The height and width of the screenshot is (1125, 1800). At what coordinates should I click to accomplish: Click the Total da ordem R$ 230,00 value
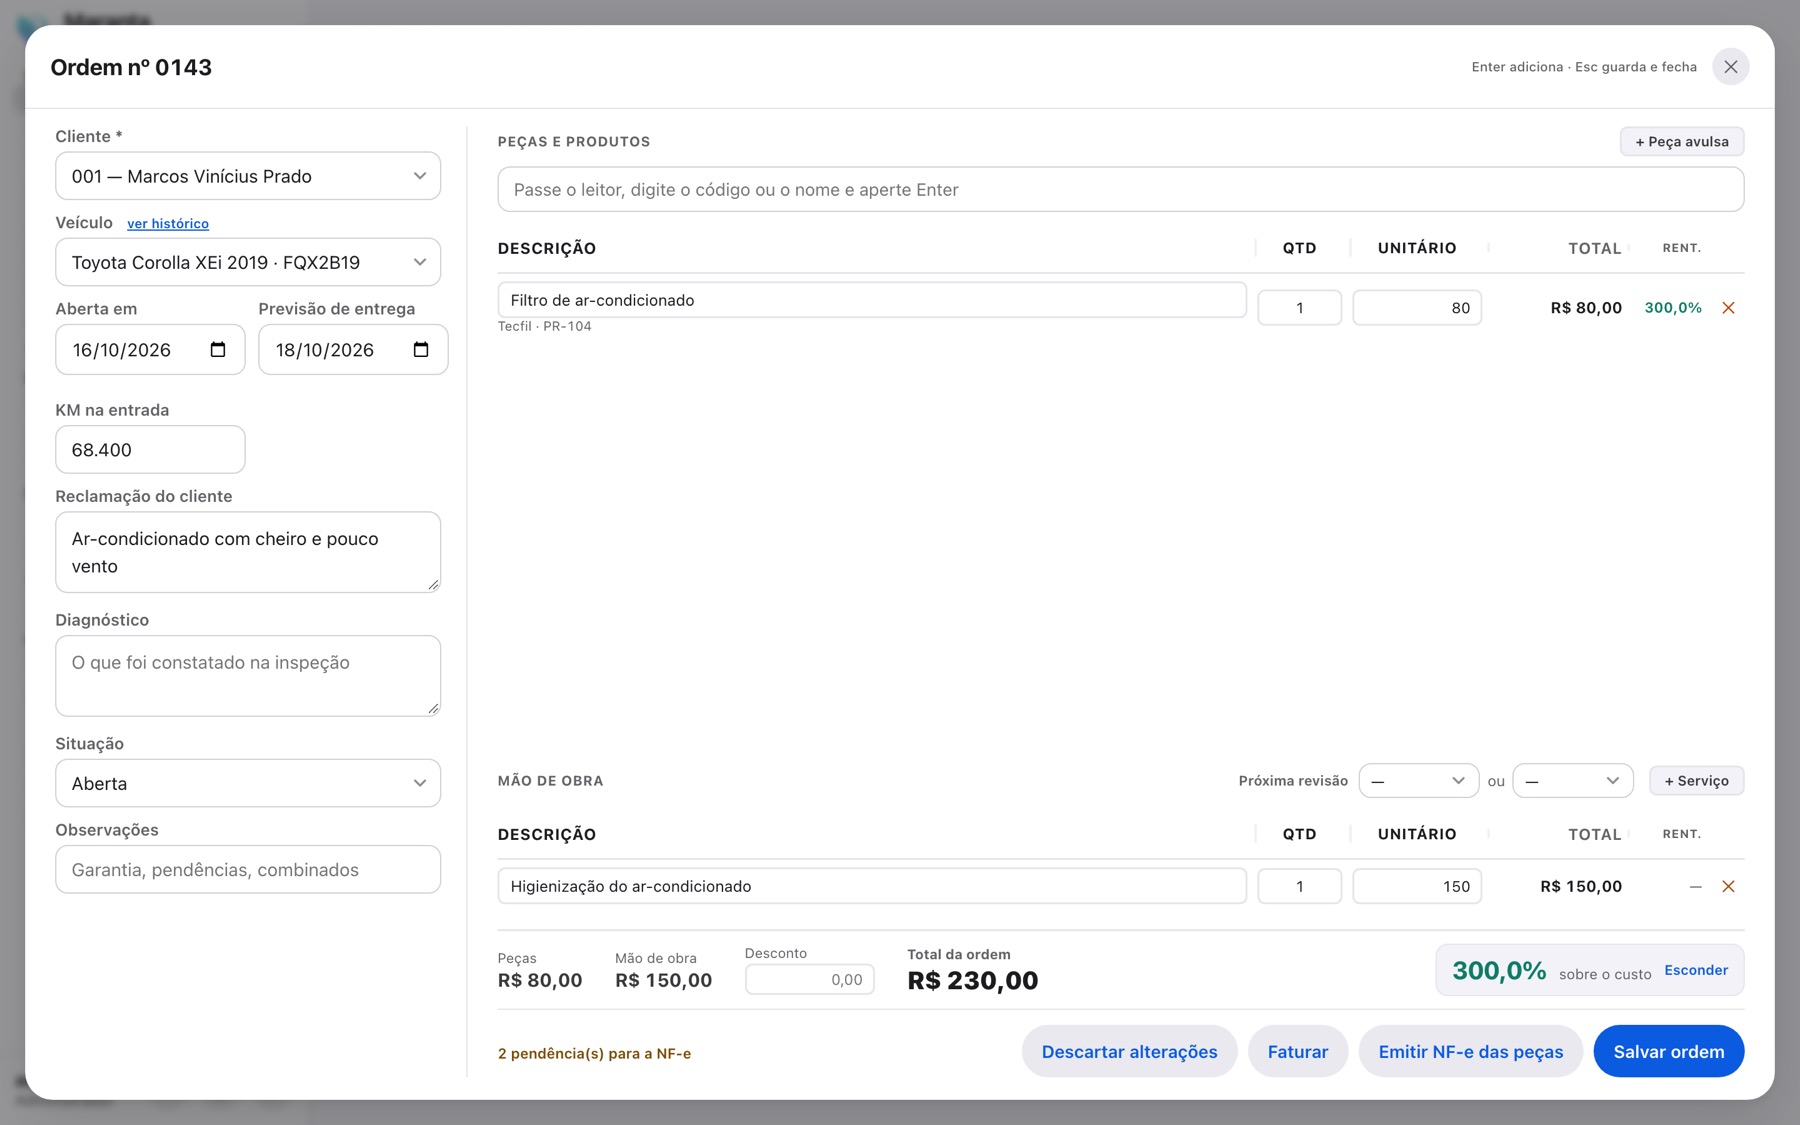coord(973,981)
